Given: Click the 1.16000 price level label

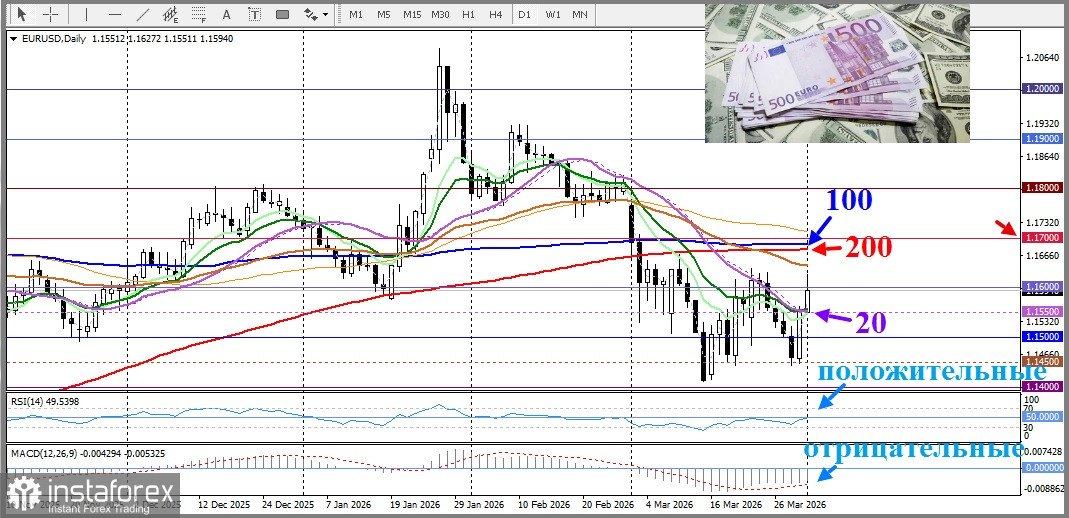Looking at the screenshot, I should [x=1042, y=287].
